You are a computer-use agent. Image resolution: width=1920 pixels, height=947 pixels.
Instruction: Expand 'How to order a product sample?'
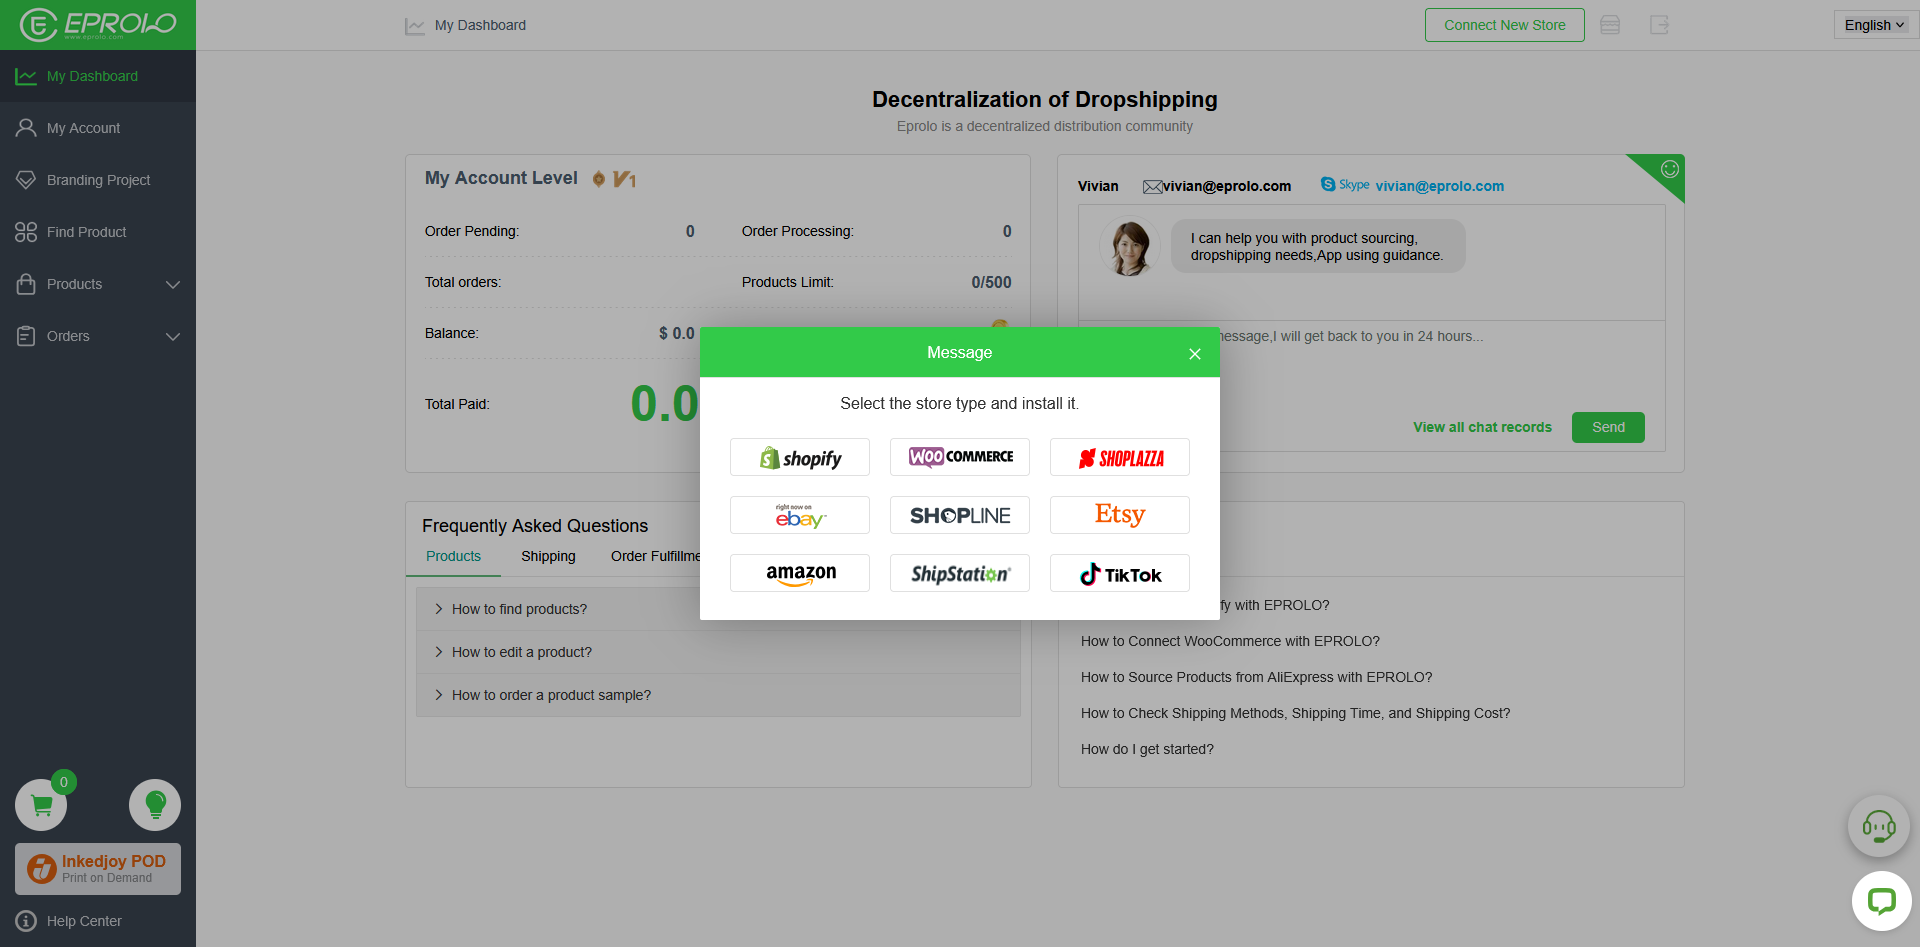pos(718,695)
